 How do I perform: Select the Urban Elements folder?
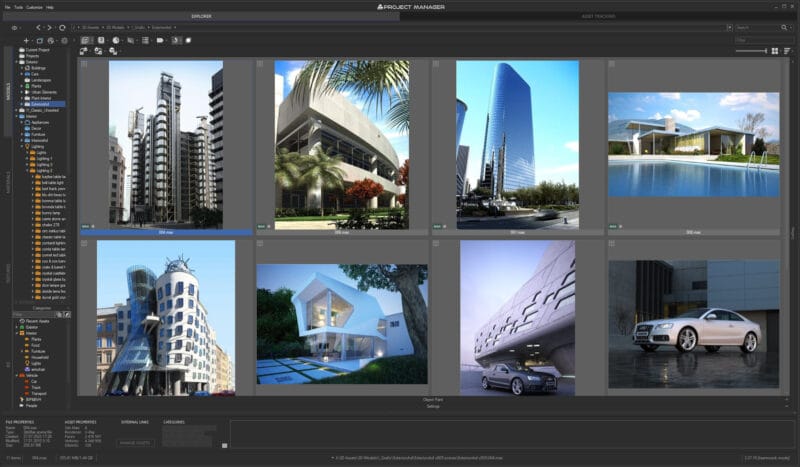point(44,92)
